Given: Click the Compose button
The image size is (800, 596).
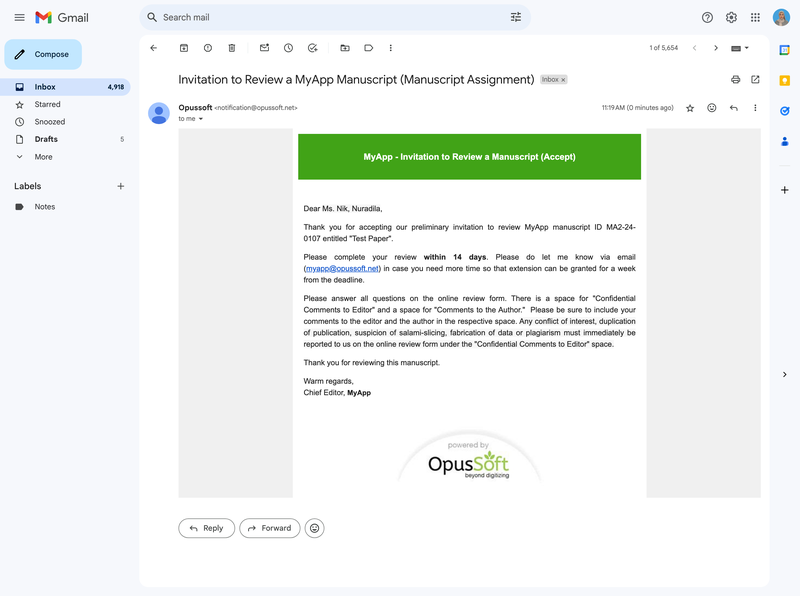Looking at the screenshot, I should [43, 54].
